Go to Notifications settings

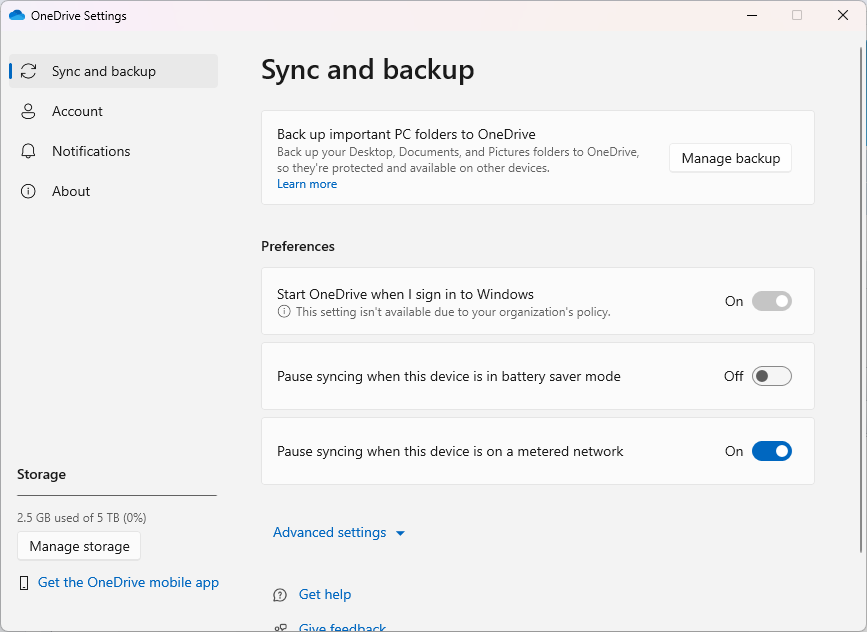(x=113, y=151)
